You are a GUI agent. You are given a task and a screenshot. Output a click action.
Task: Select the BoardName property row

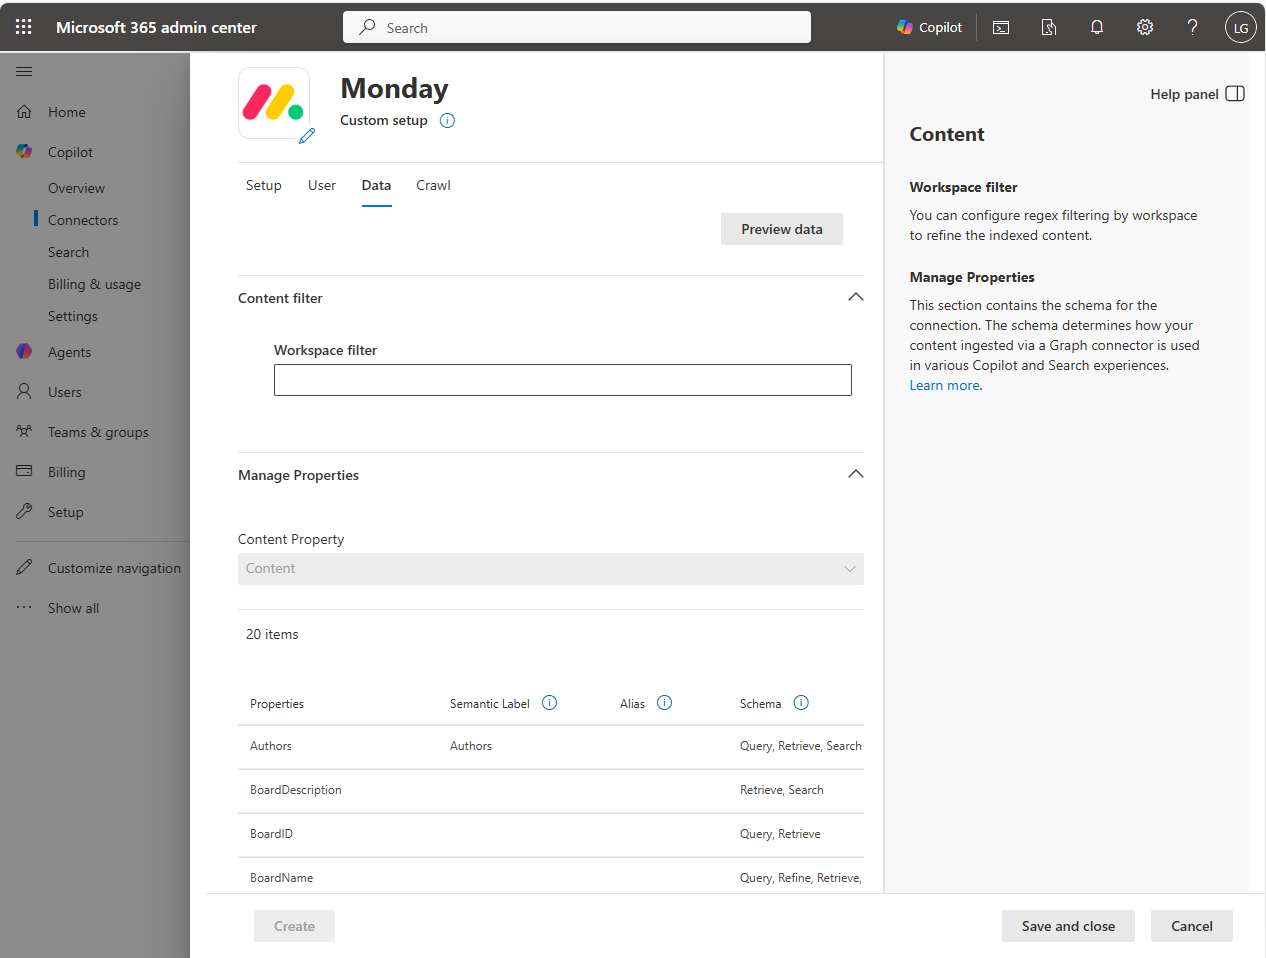(x=551, y=876)
